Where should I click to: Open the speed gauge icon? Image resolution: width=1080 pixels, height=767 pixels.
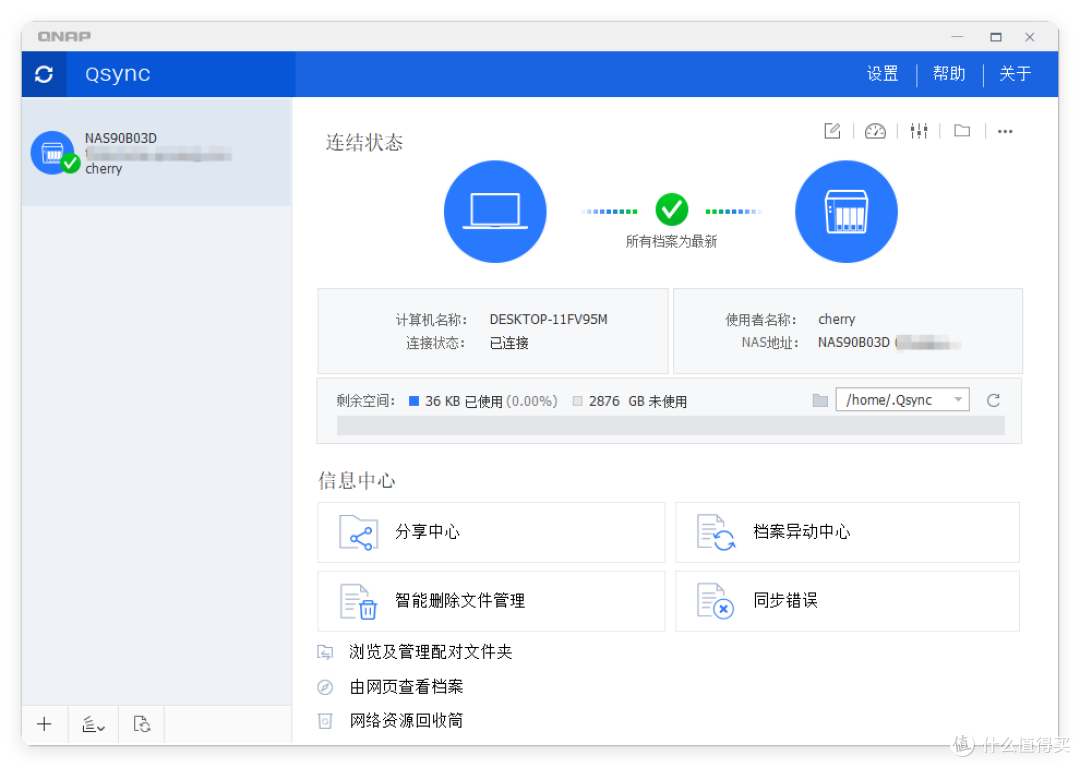click(x=875, y=131)
